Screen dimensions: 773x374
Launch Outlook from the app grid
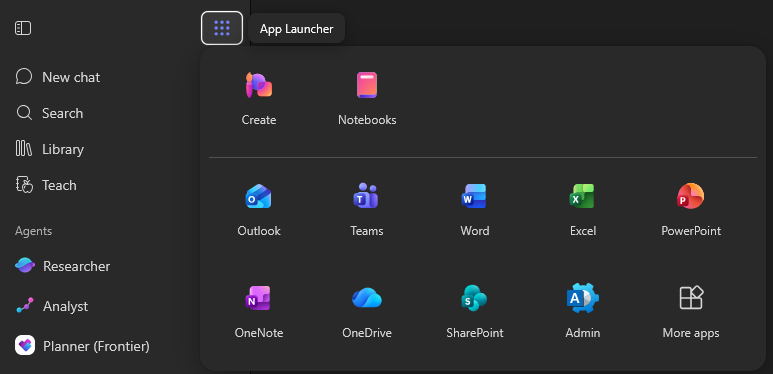click(259, 209)
